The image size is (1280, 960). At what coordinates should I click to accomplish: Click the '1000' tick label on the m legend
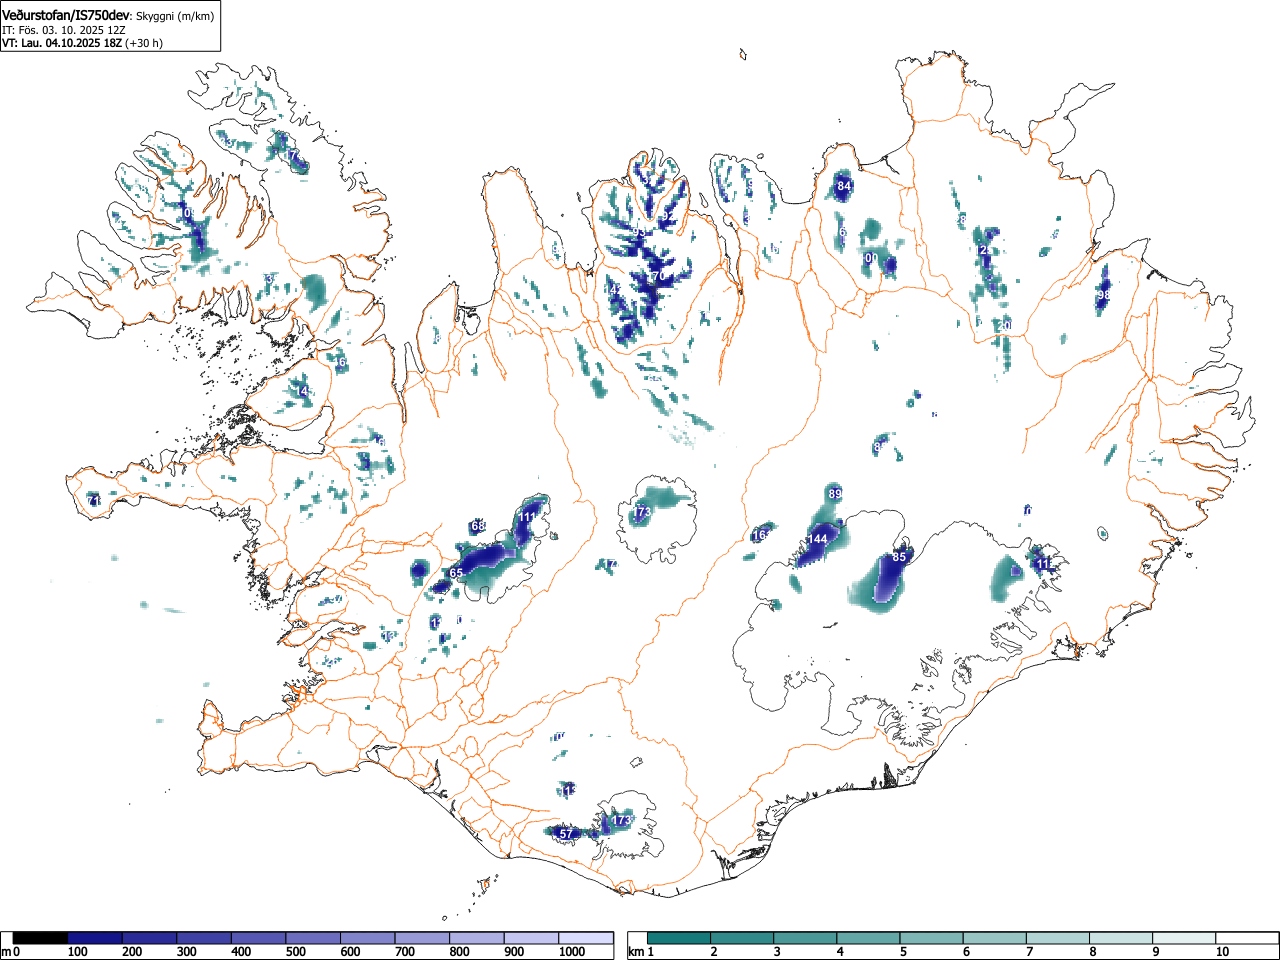pos(571,952)
